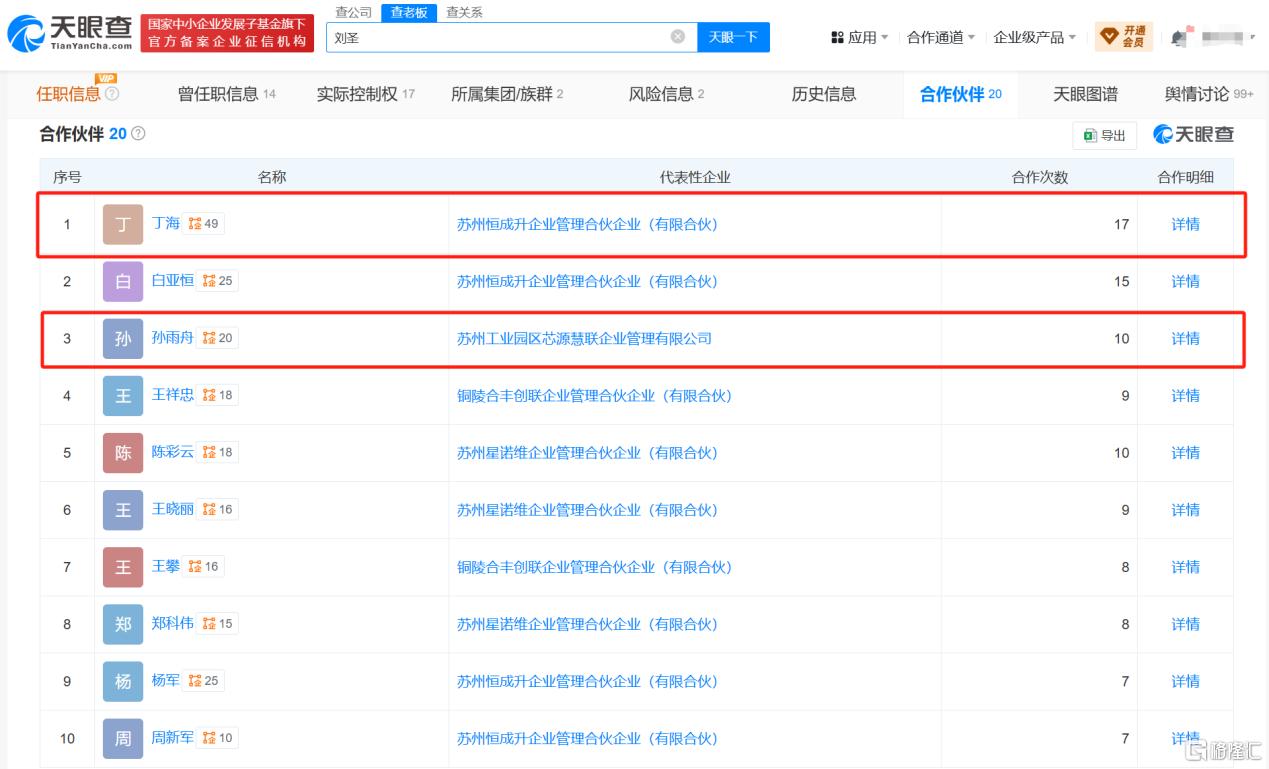
Task: Open 苏州工业园区芯源慧联企业管理有限公司 link
Action: pyautogui.click(x=584, y=339)
